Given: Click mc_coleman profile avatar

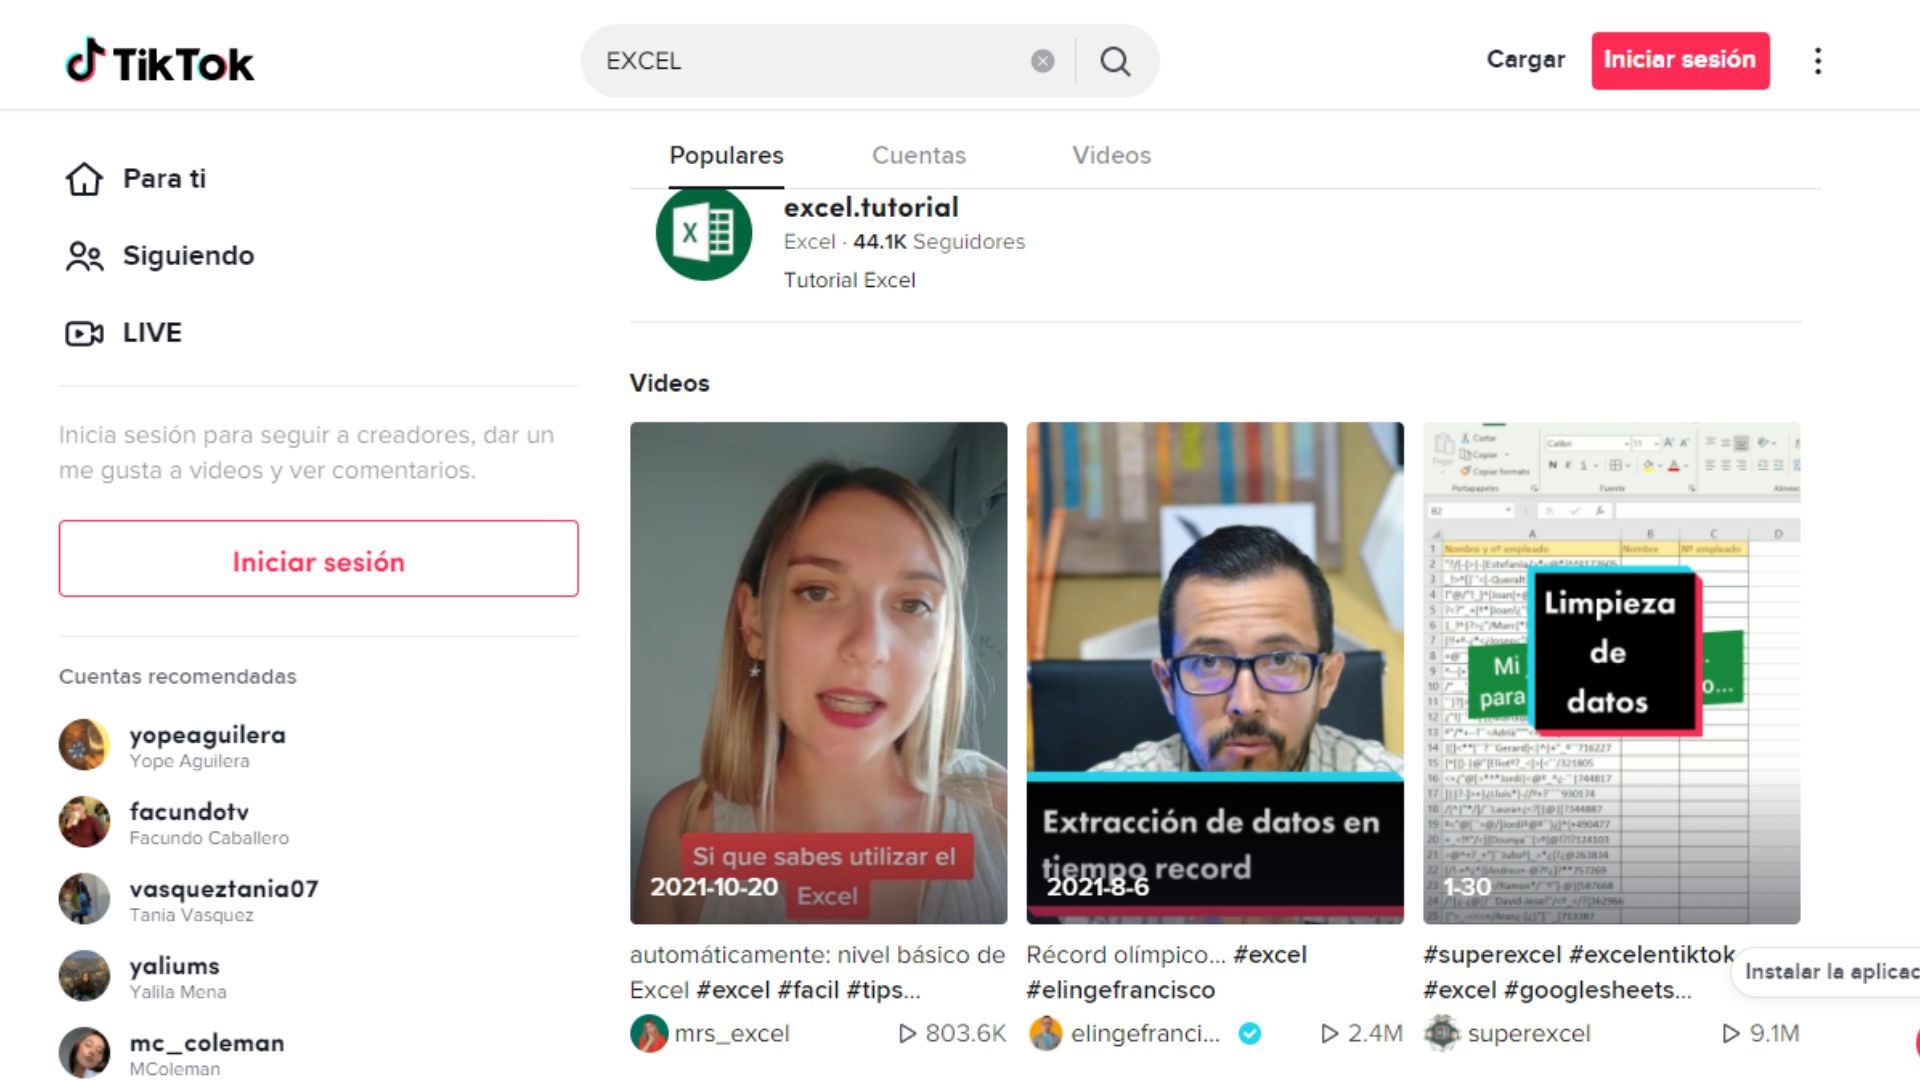Looking at the screenshot, I should coord(84,1053).
